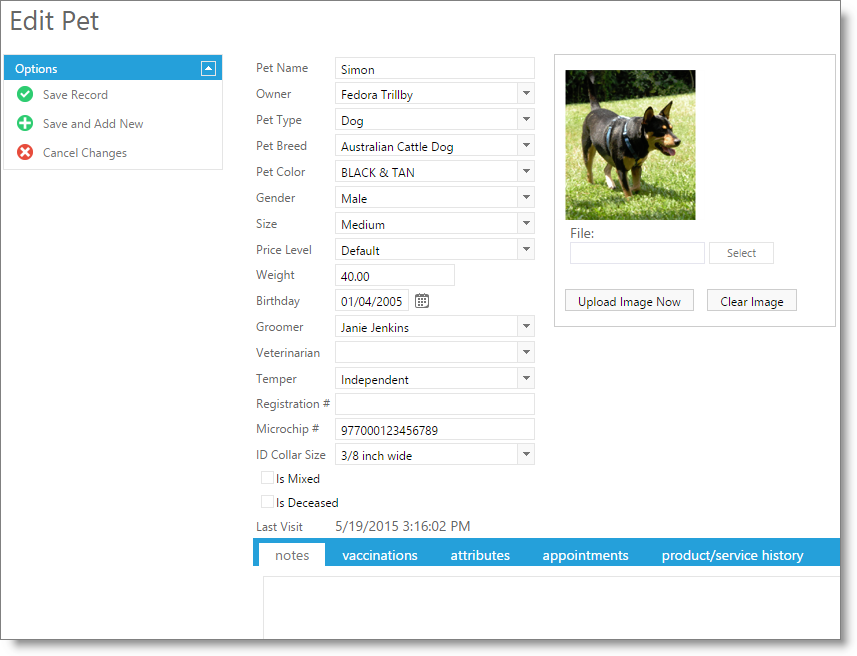Click the dog photo thumbnail
Viewport: 857px width, 656px height.
click(x=630, y=145)
